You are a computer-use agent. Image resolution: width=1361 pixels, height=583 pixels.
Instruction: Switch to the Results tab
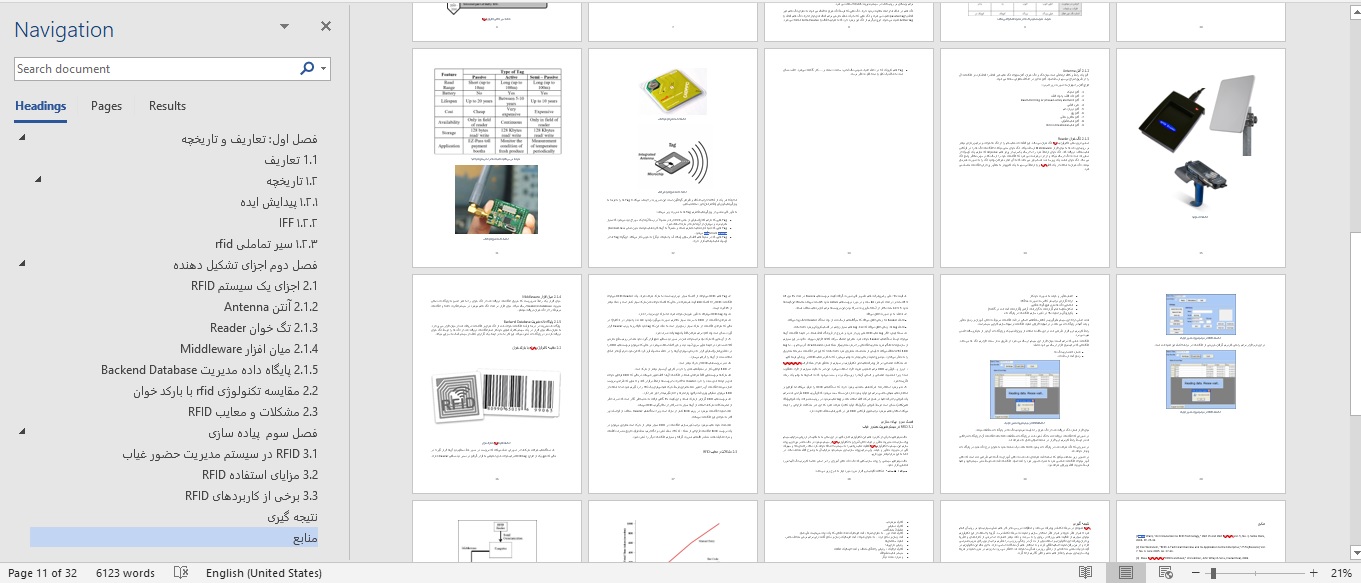coord(167,106)
